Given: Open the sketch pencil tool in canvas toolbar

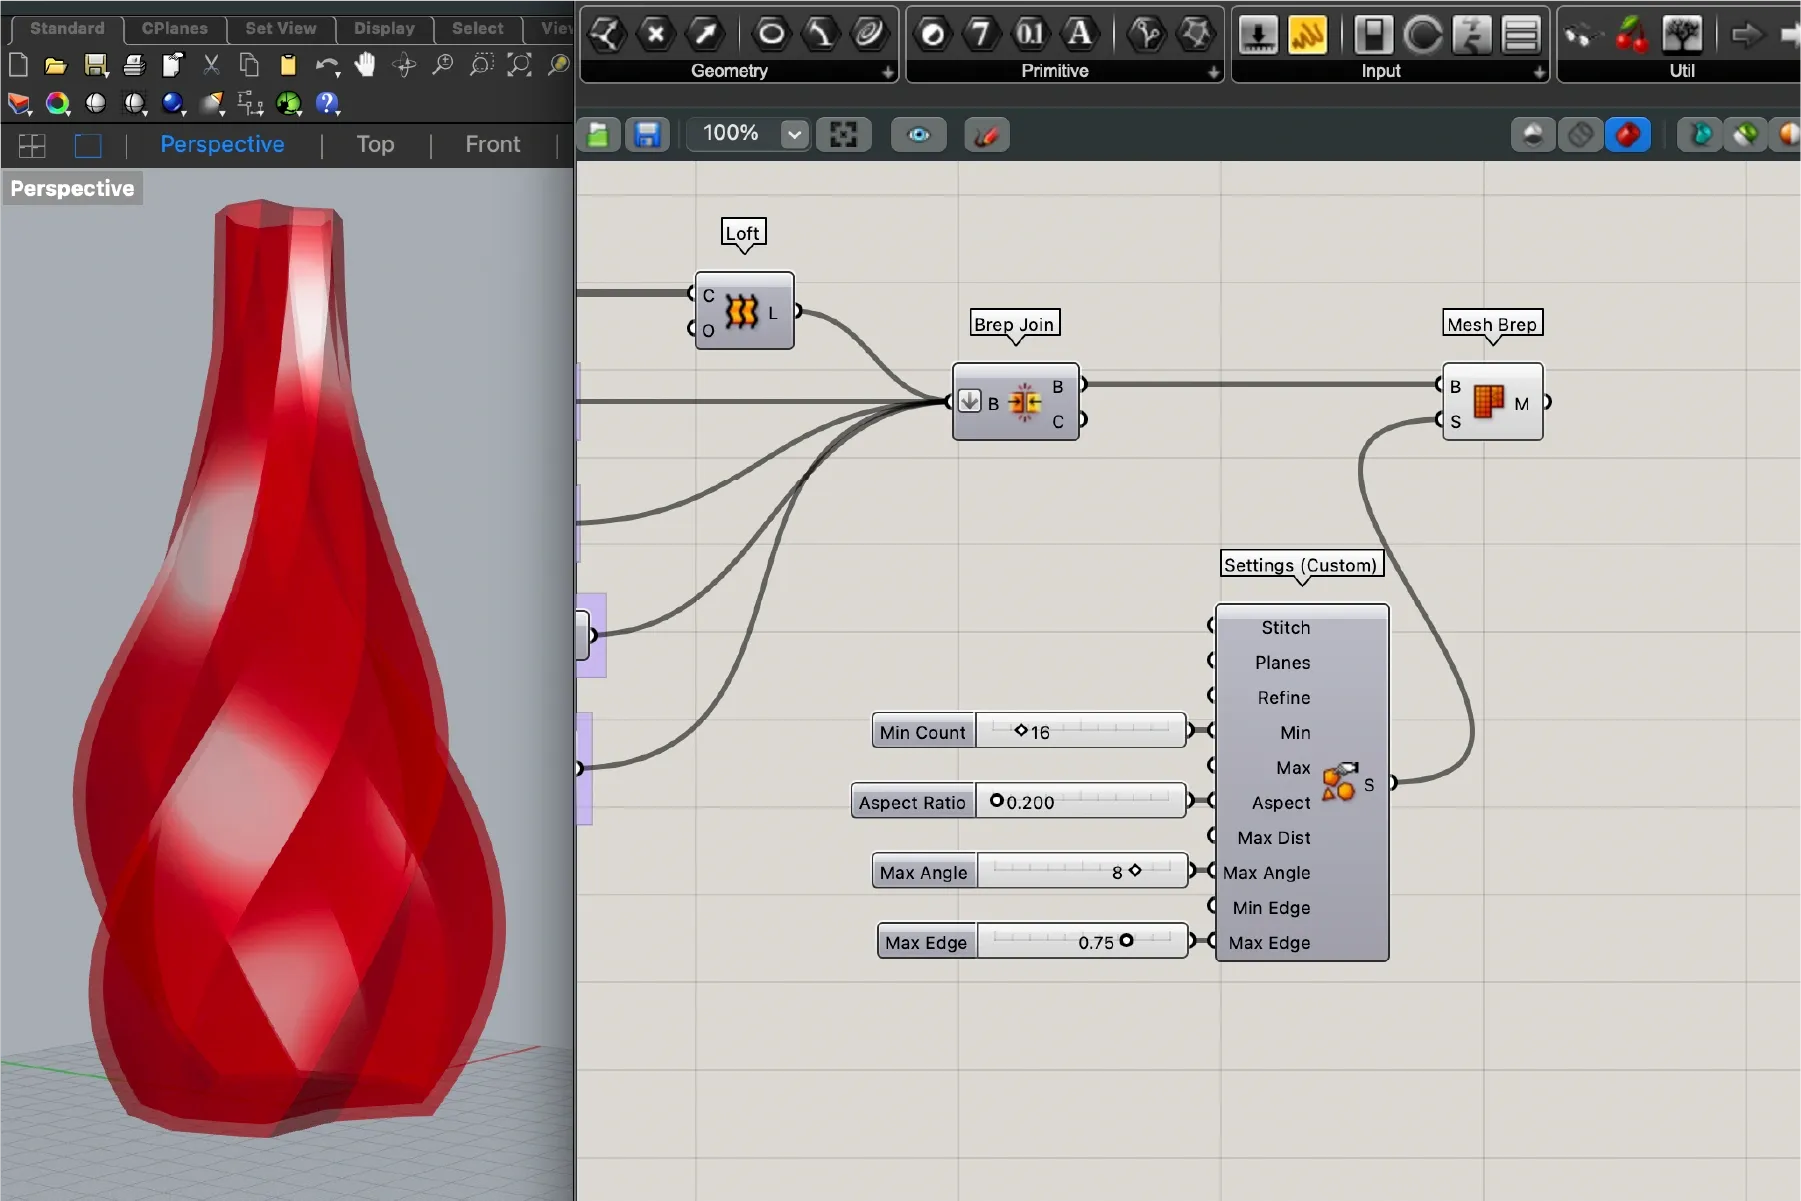Looking at the screenshot, I should coord(986,134).
